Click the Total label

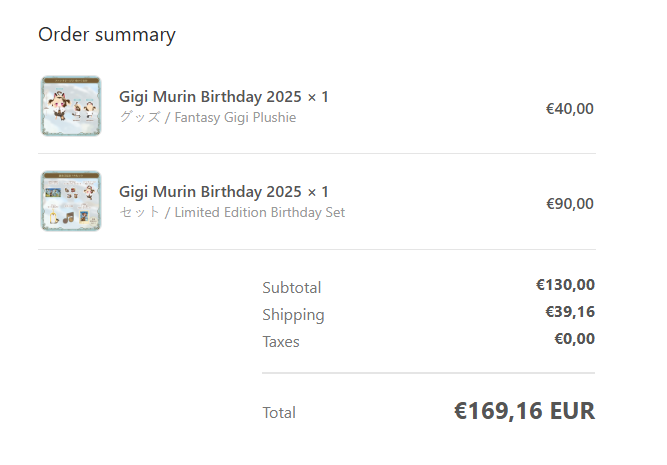point(279,412)
